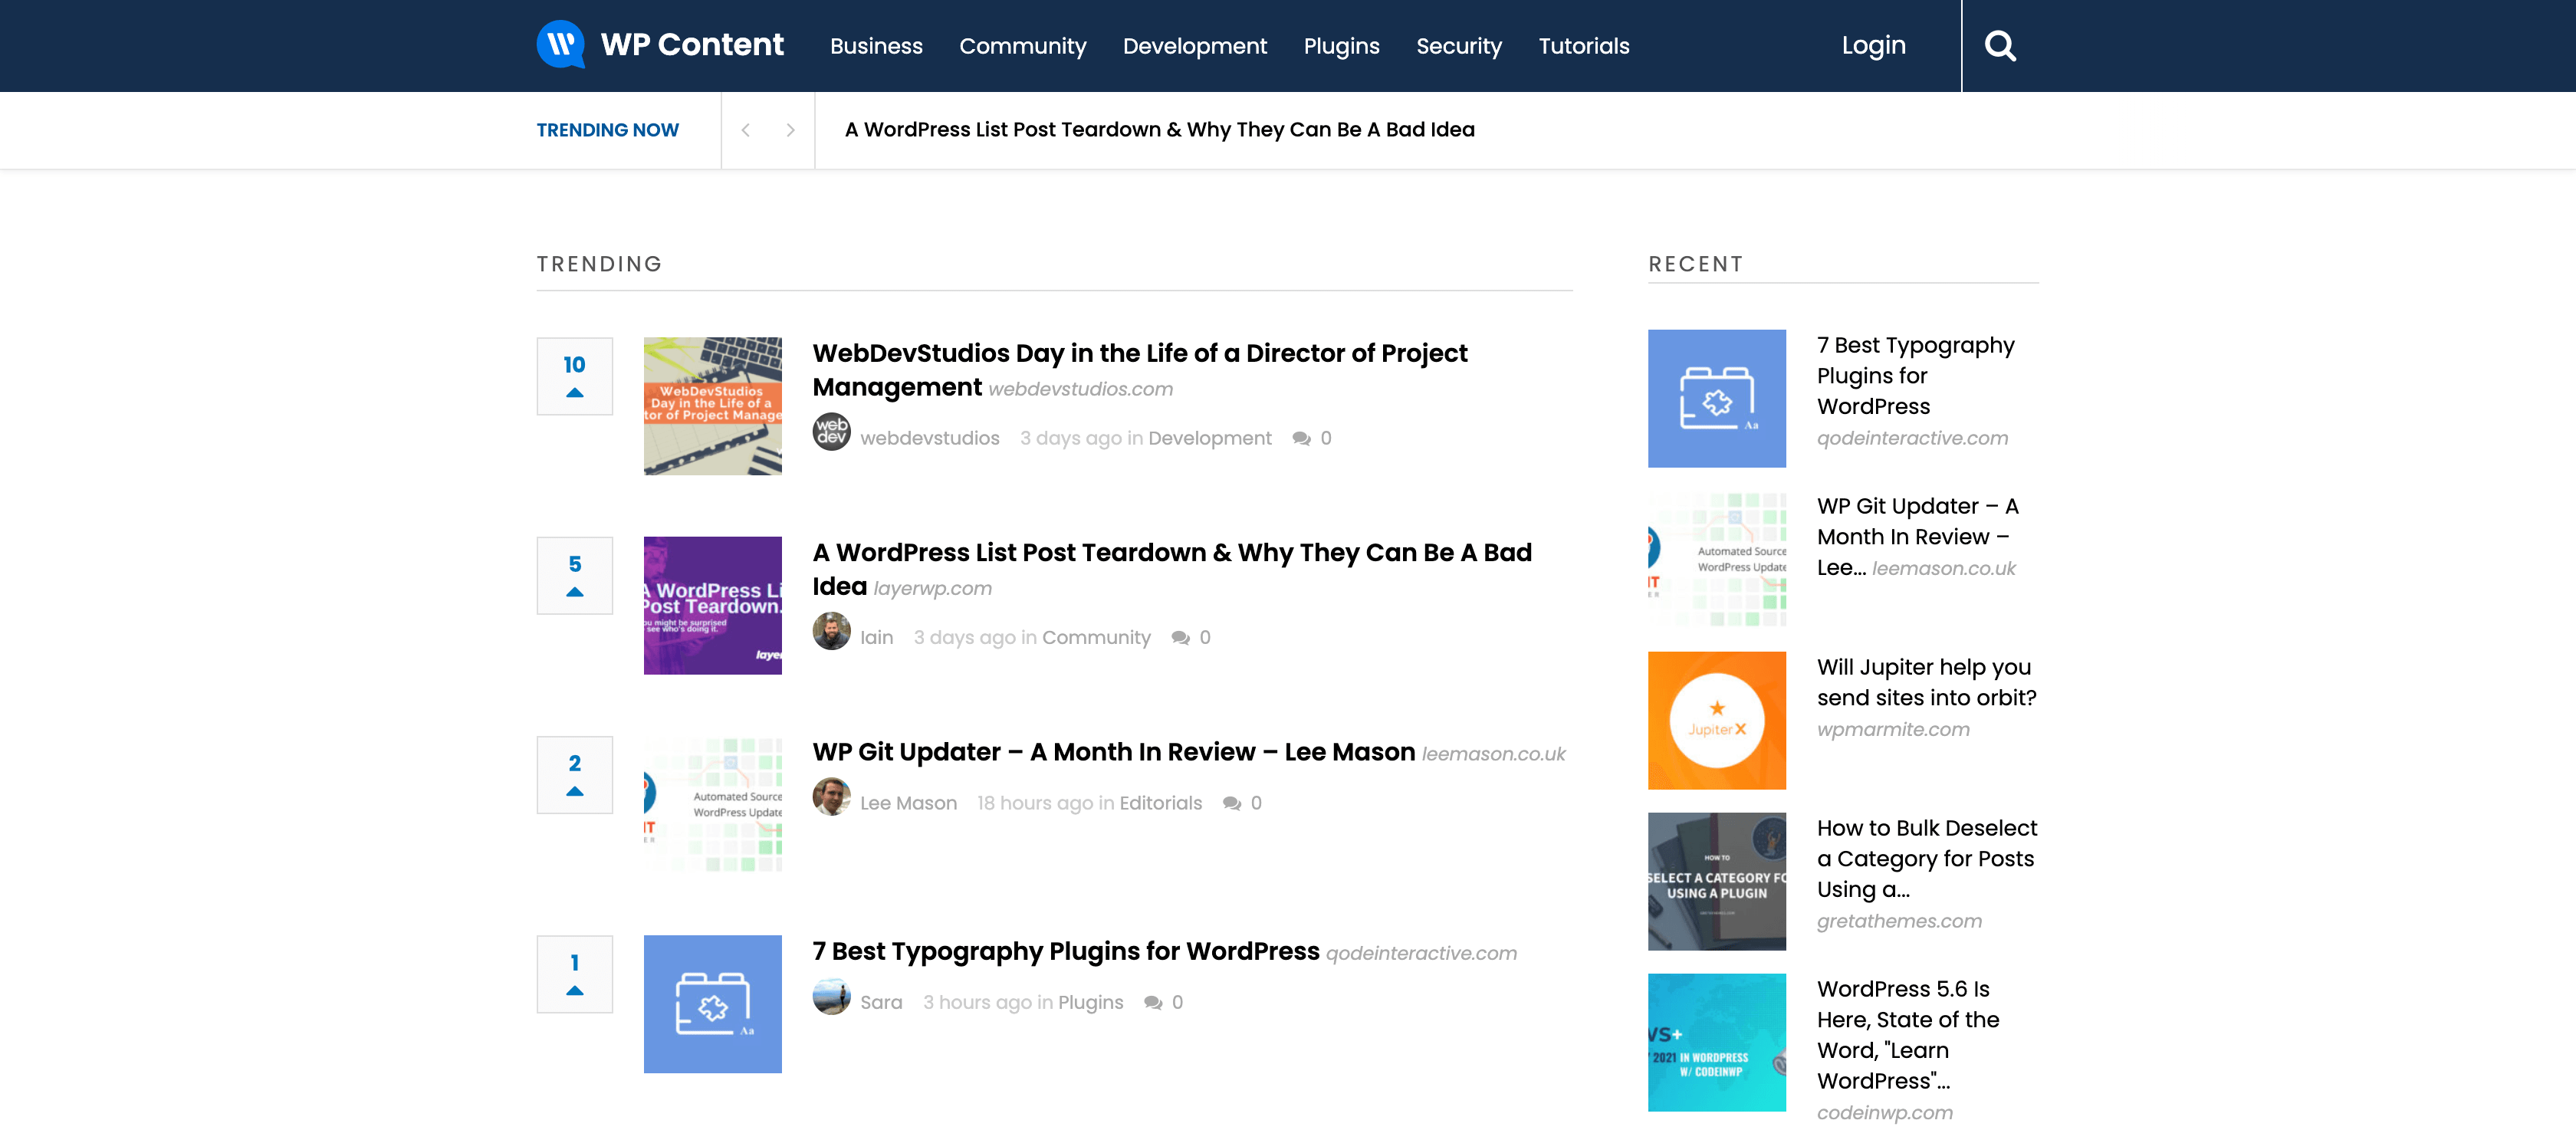Upvote the 7 Best Typography Plugins post
Screen dimensions: 2576x1130
click(574, 990)
